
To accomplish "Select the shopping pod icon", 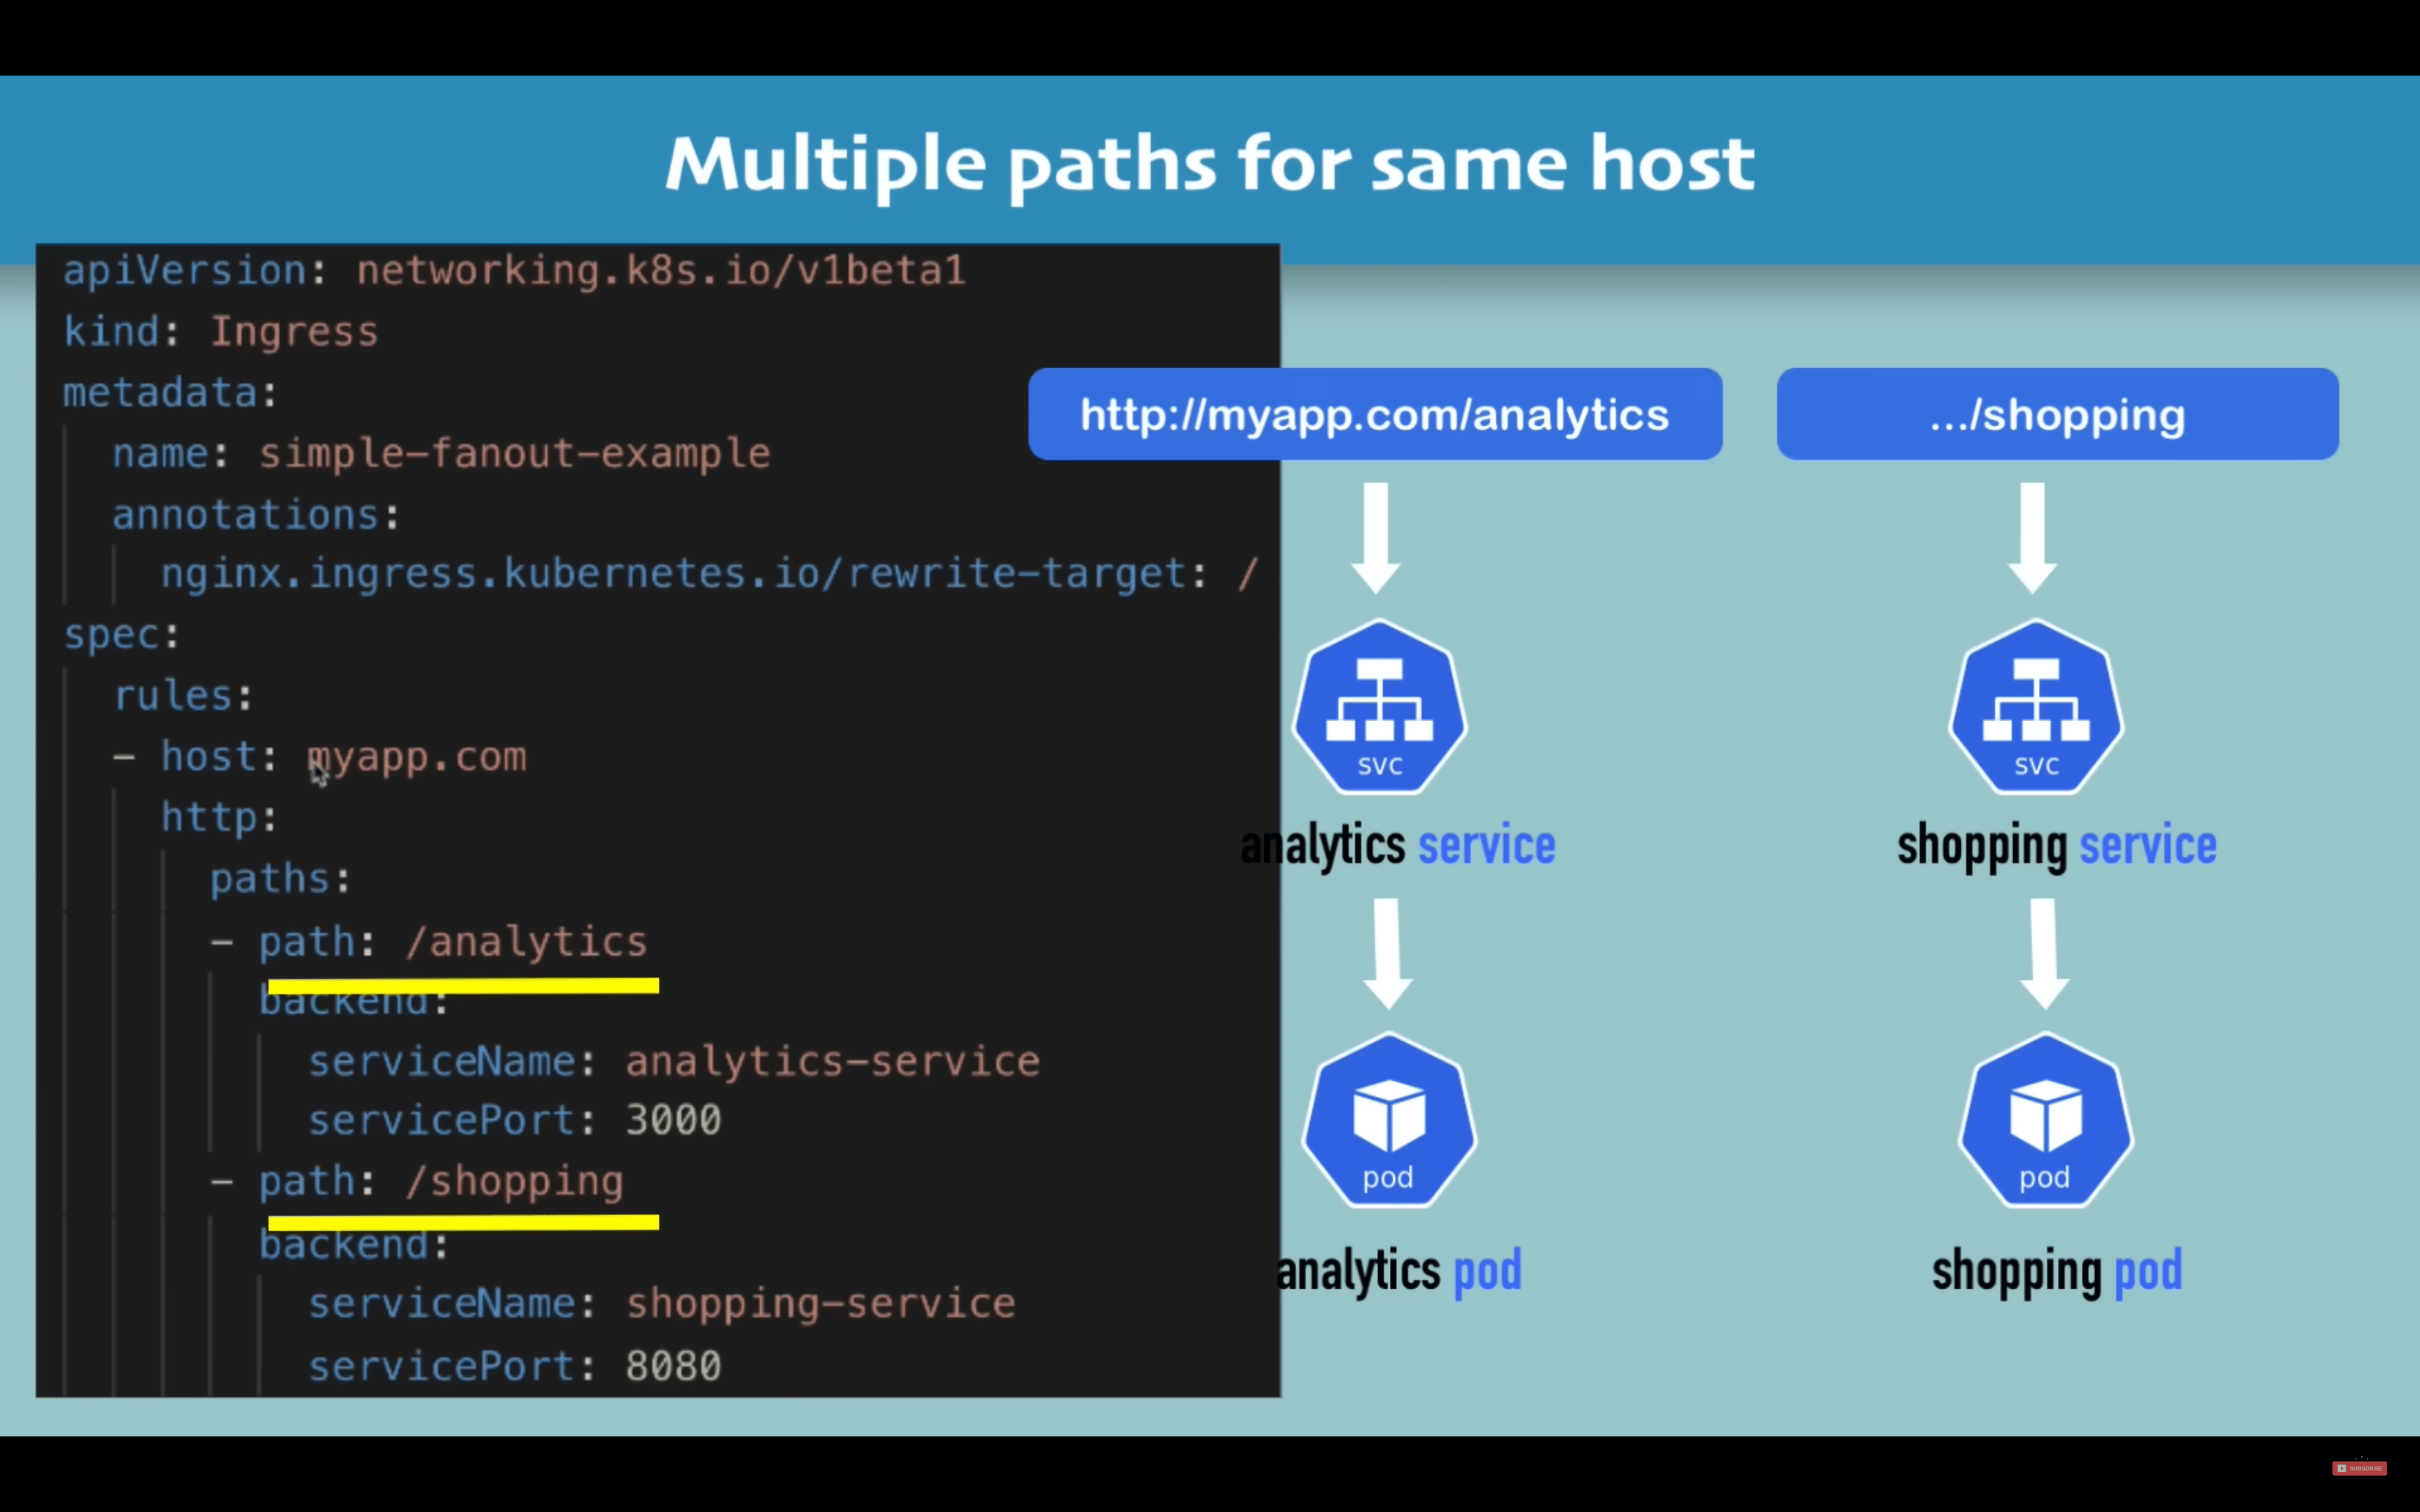I will pyautogui.click(x=2045, y=1120).
